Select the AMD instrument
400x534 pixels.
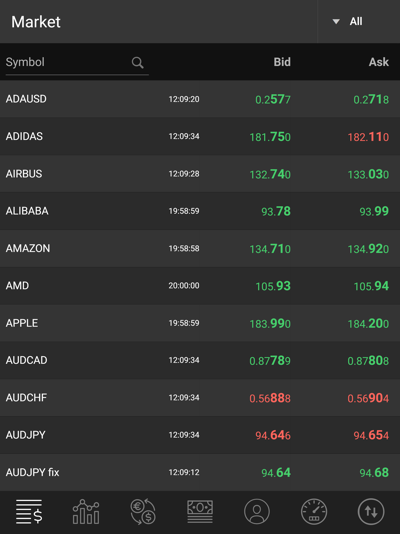(x=200, y=286)
